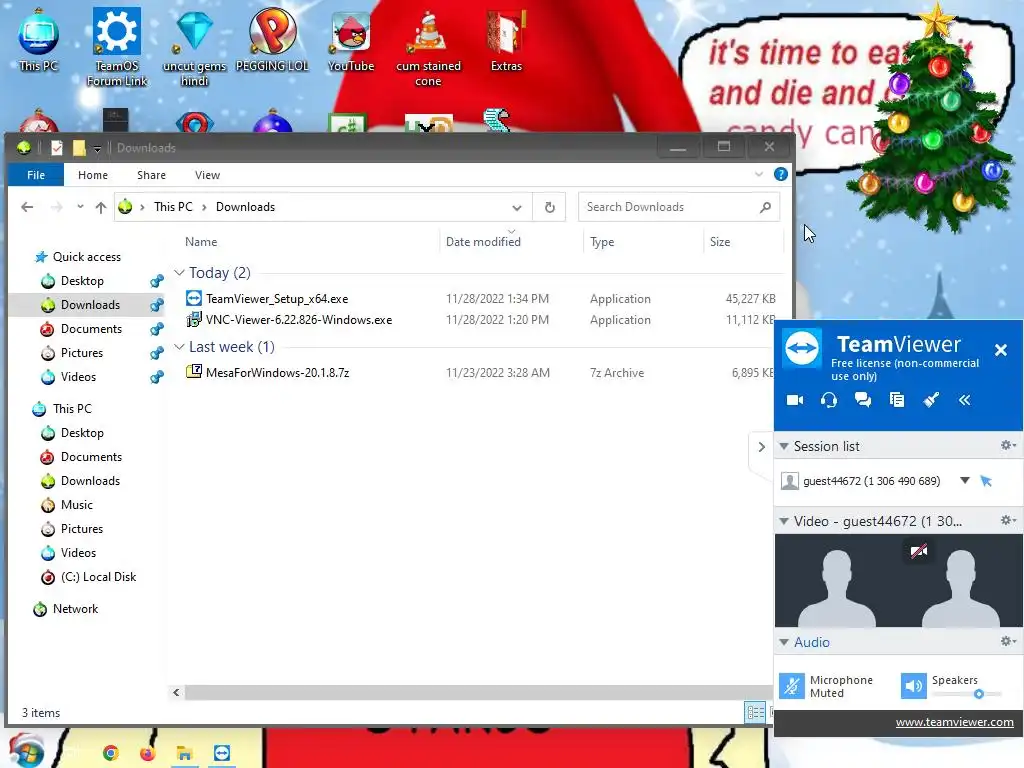Expand the address bar history dropdown
The height and width of the screenshot is (768, 1024).
[517, 208]
